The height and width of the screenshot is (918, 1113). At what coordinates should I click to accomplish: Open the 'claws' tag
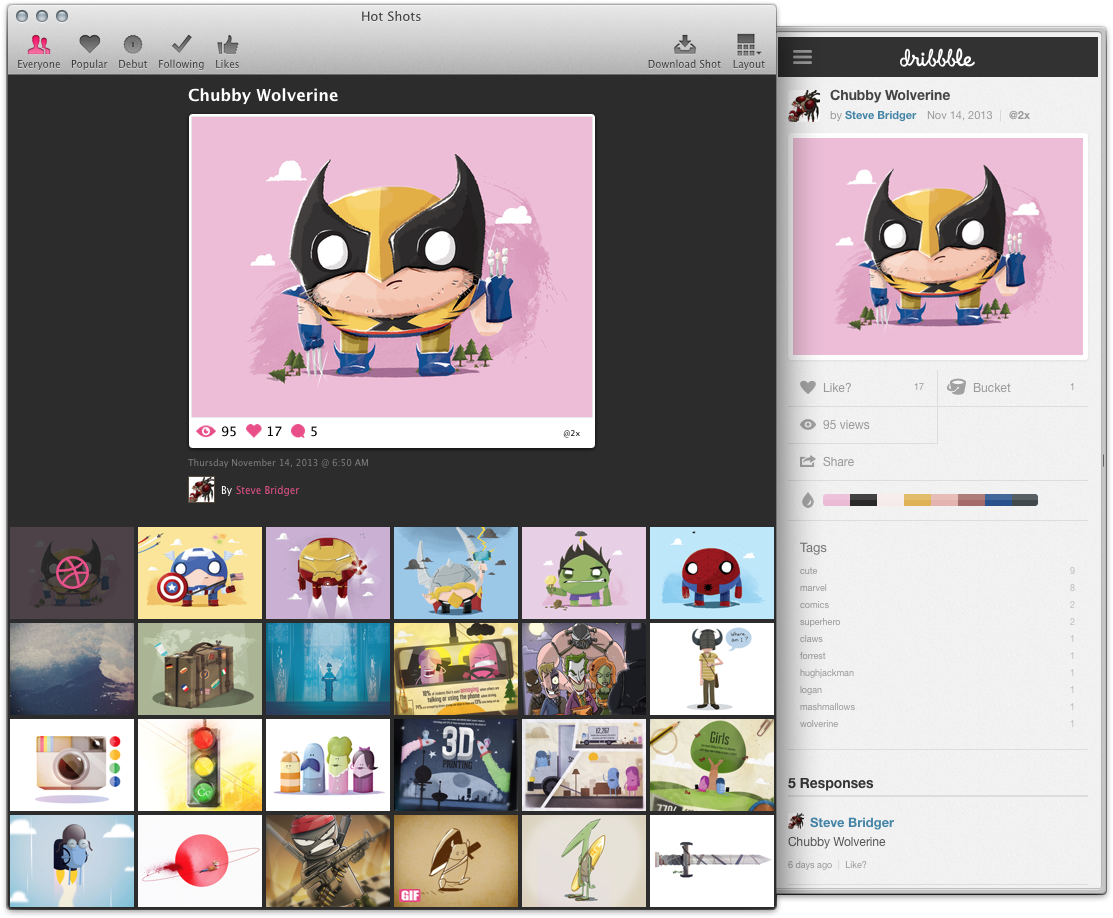(x=811, y=639)
